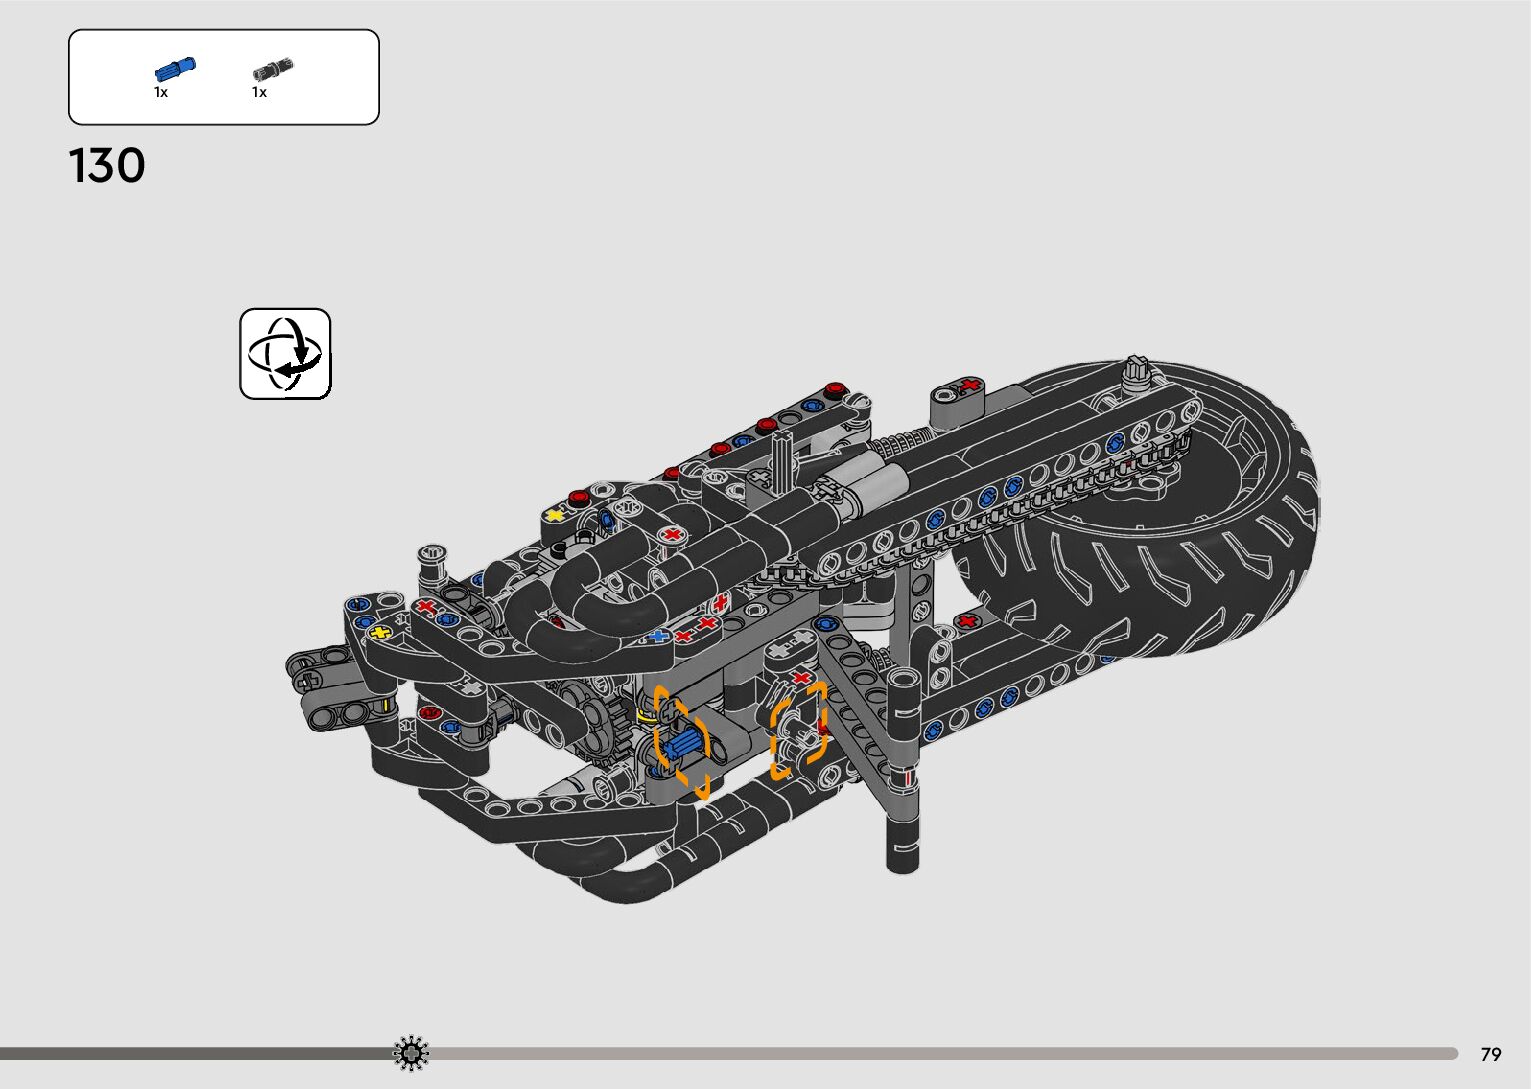
Task: Click the gear marker on the progress bar
Action: (411, 1053)
